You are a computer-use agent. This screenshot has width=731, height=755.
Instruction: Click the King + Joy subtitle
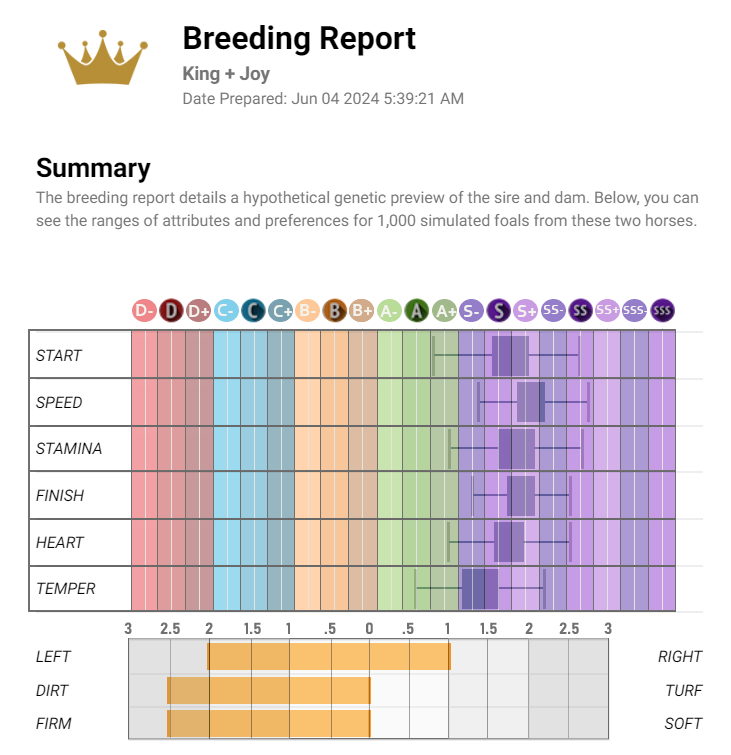pyautogui.click(x=226, y=74)
